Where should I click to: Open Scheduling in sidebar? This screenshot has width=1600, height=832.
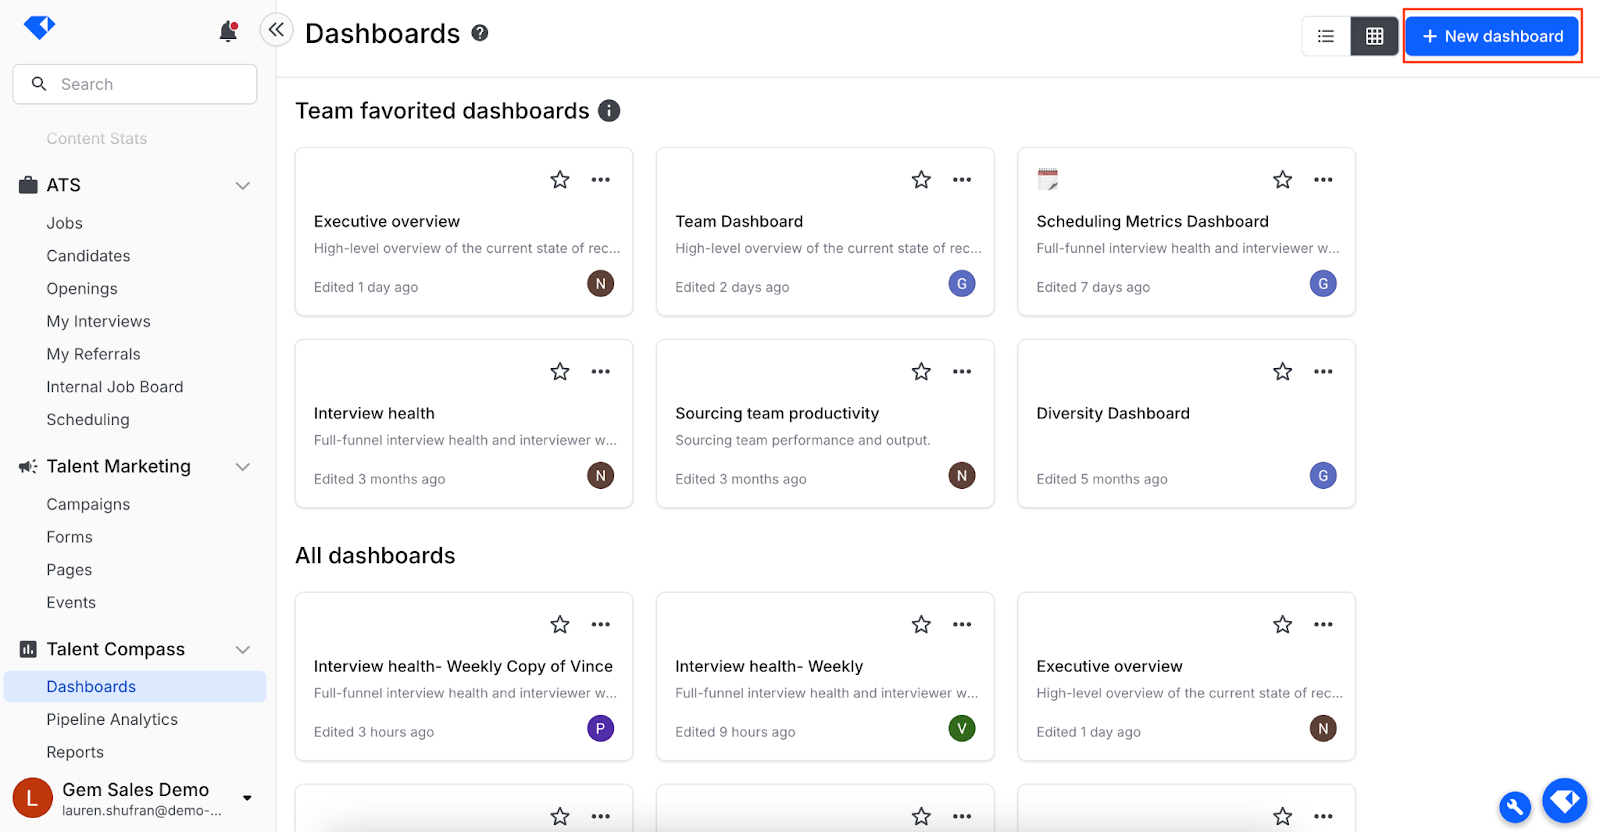[88, 420]
